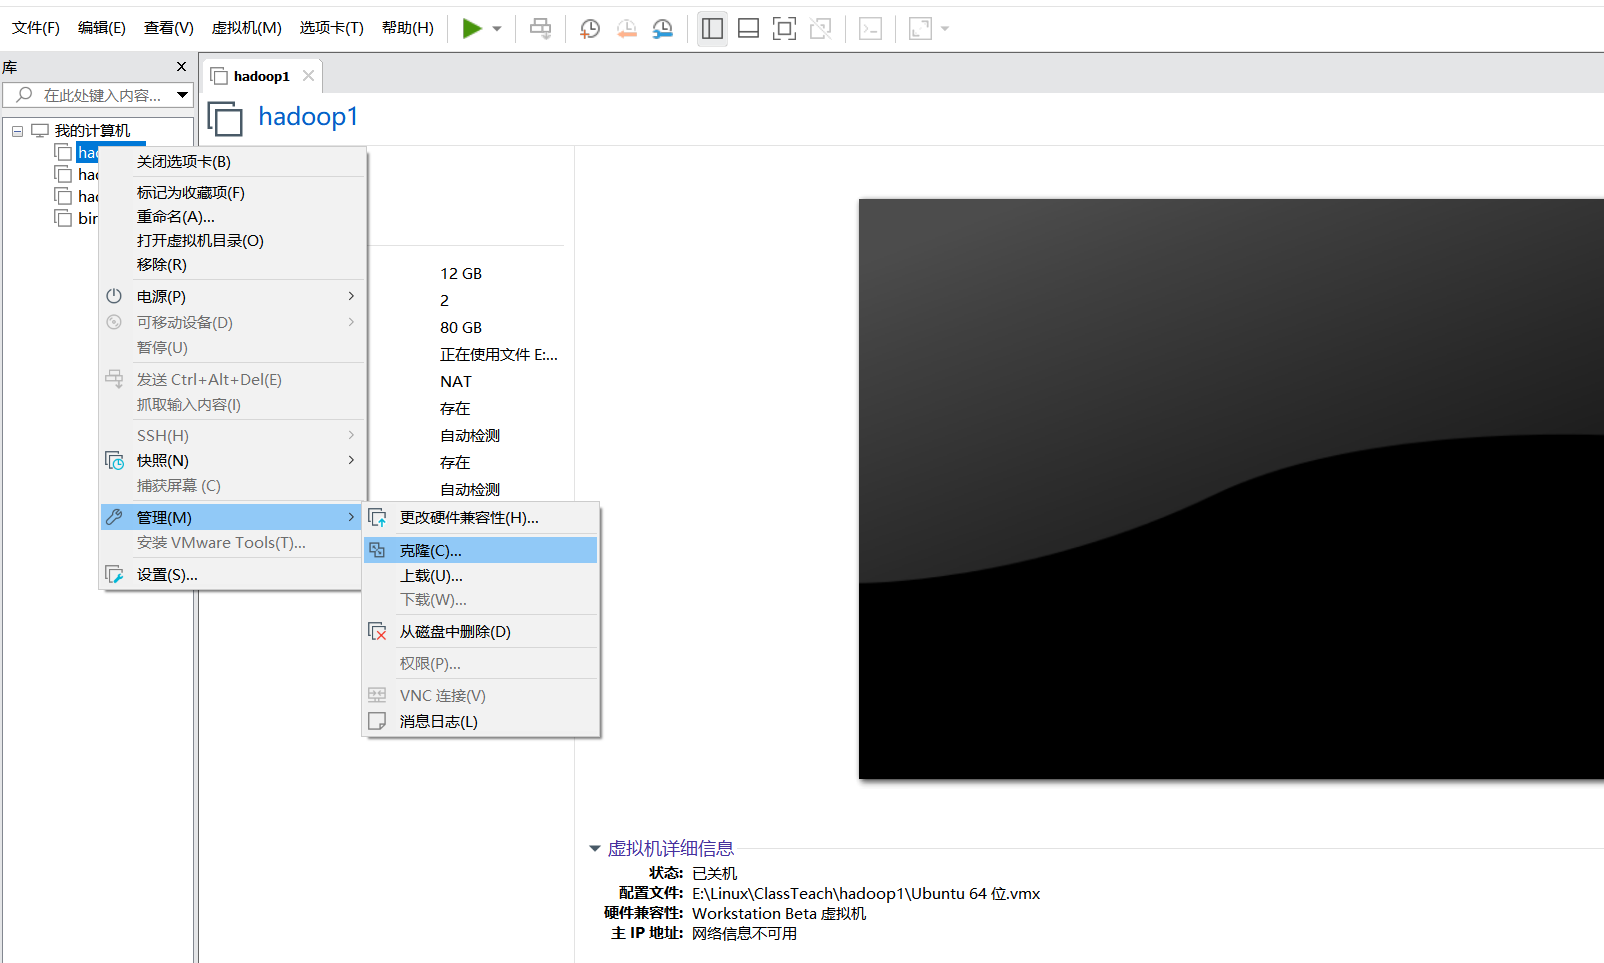This screenshot has height=963, width=1604.
Task: Click the Workstation Beta 虚拟机 compatibility text
Action: (779, 914)
